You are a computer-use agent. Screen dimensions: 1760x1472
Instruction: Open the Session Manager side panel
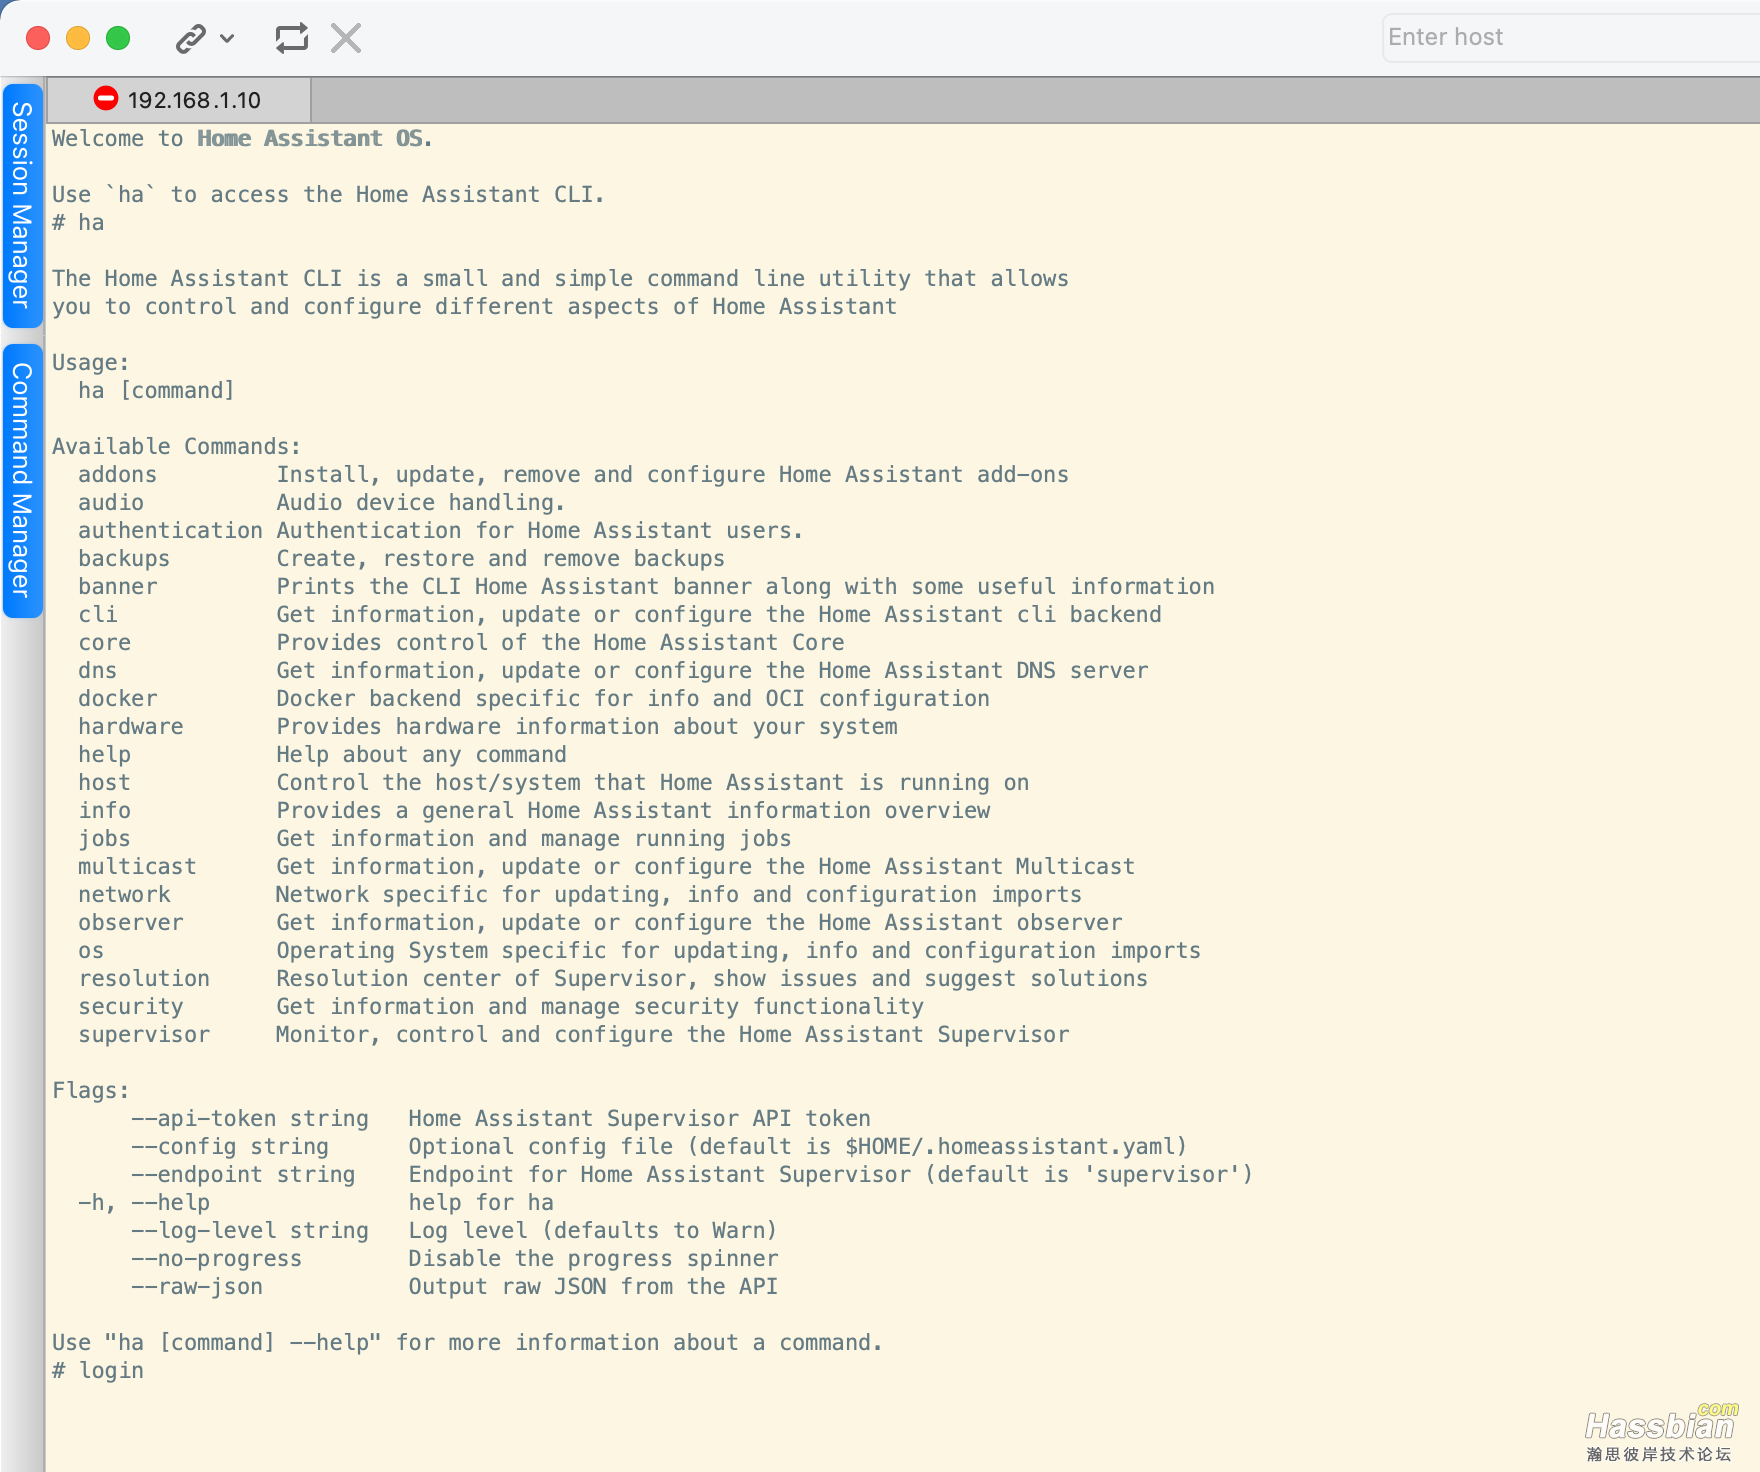(x=22, y=205)
